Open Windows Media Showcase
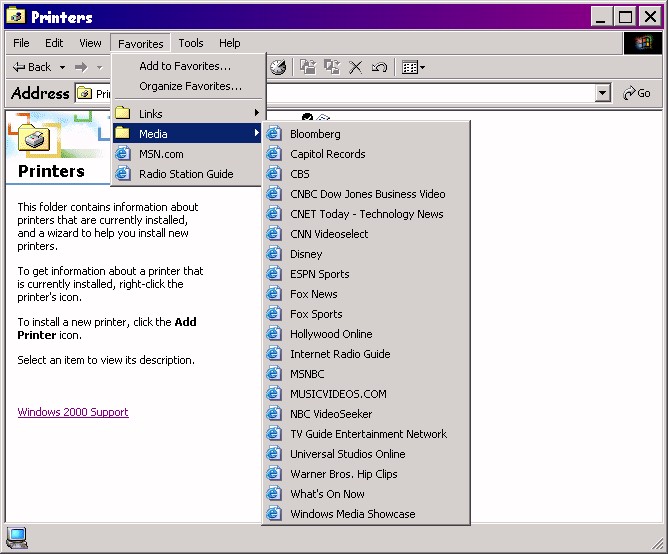The height and width of the screenshot is (554, 668). click(366, 514)
